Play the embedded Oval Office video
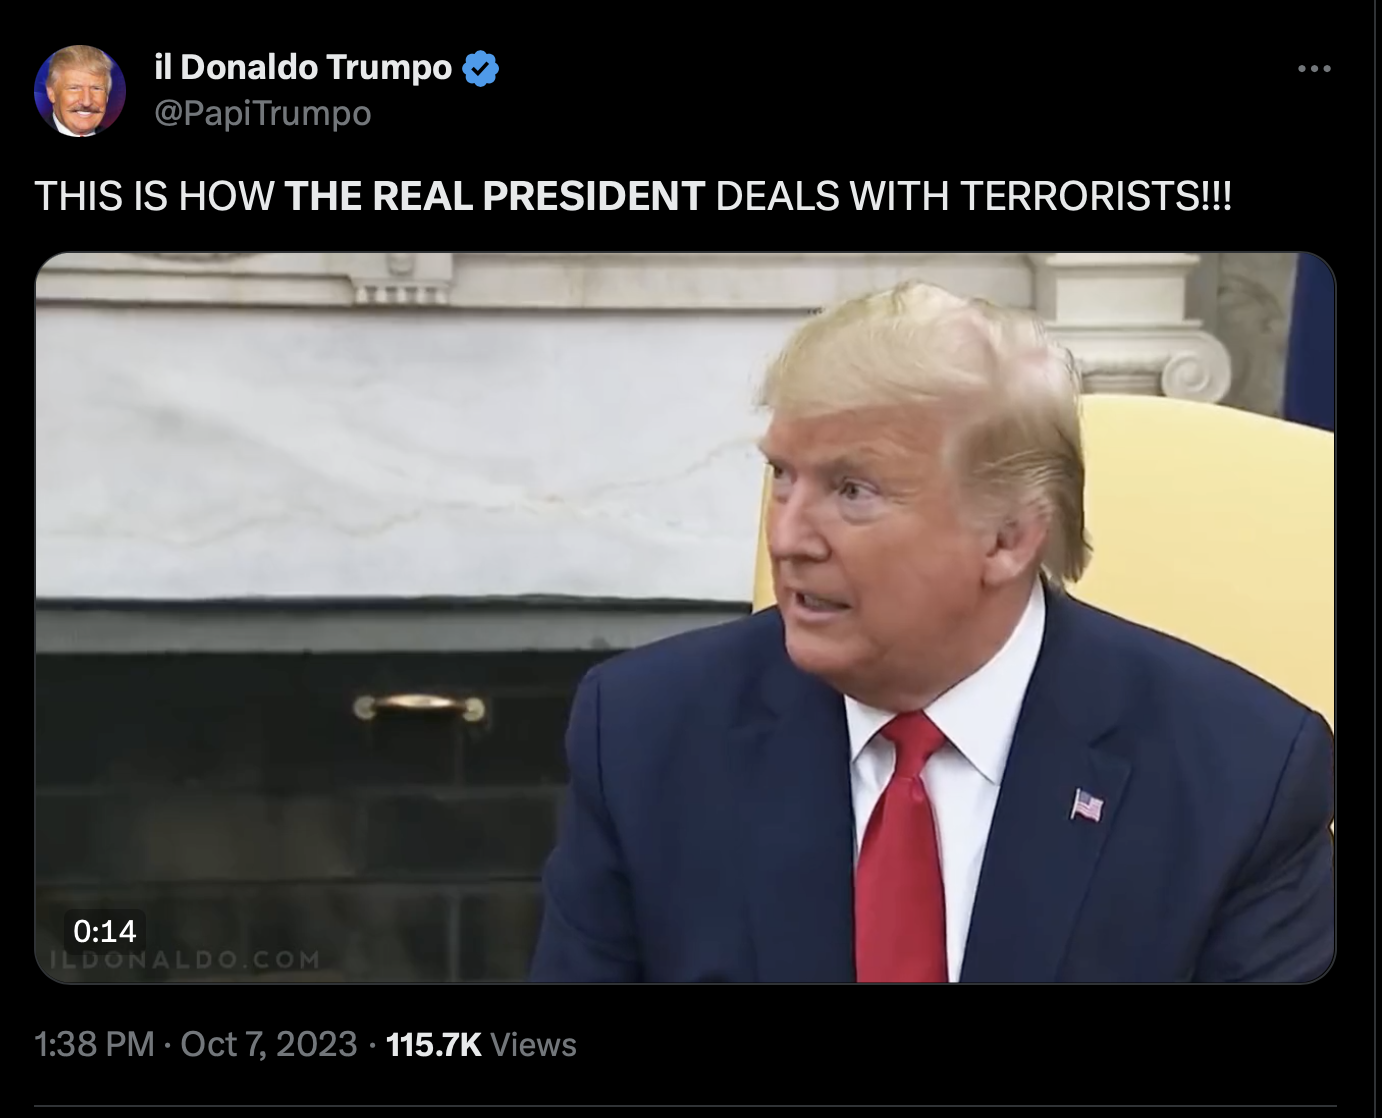The width and height of the screenshot is (1382, 1118). pyautogui.click(x=685, y=617)
